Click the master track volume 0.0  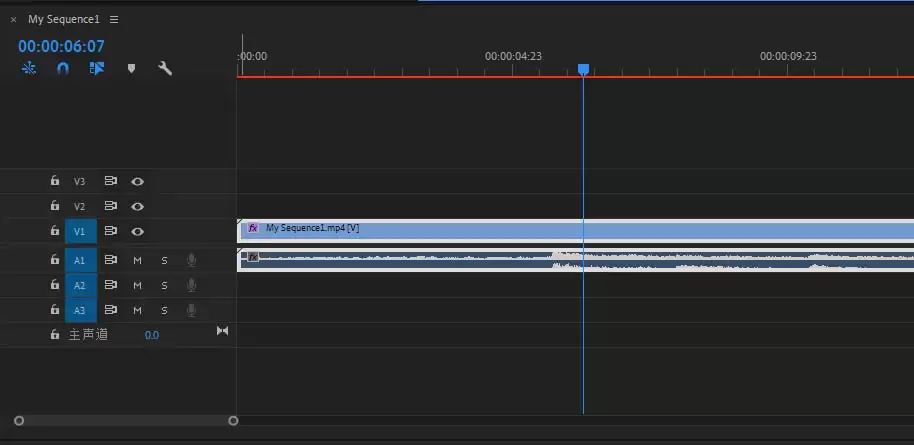pos(152,335)
